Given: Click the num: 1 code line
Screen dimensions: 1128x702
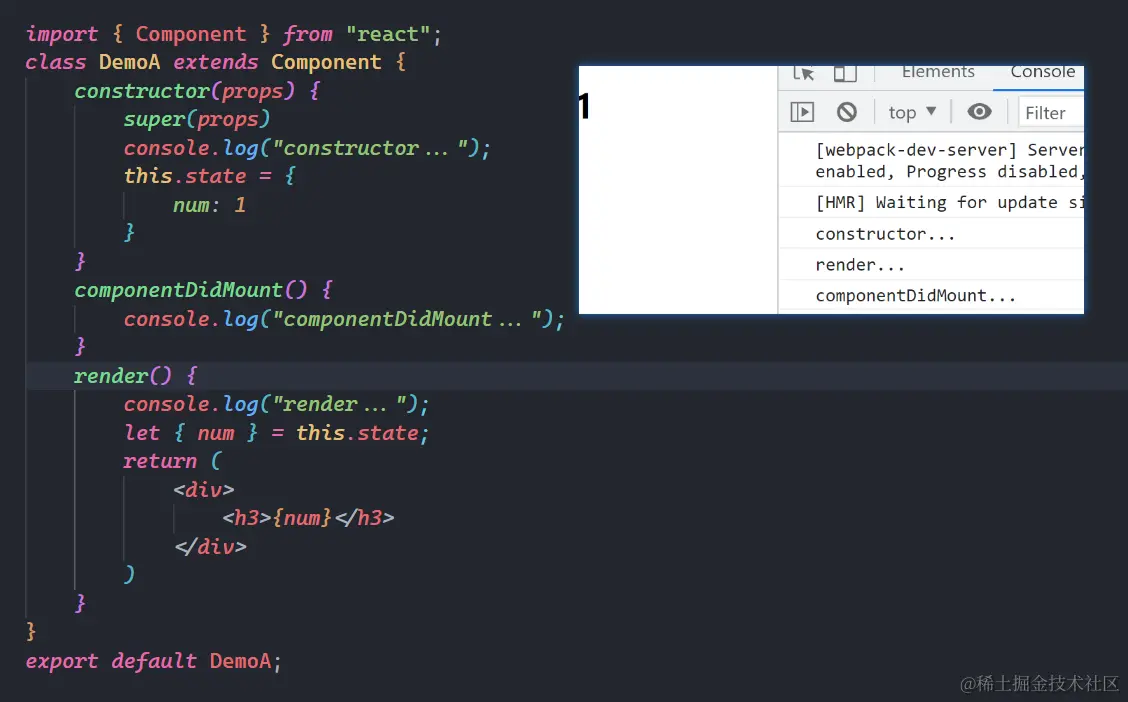Looking at the screenshot, I should tap(209, 205).
